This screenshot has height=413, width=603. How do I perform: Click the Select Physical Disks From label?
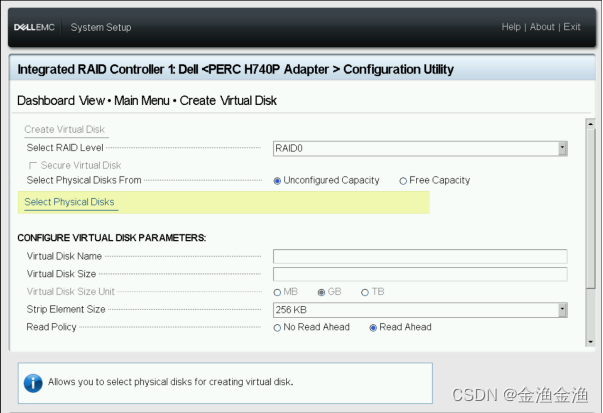pos(84,180)
